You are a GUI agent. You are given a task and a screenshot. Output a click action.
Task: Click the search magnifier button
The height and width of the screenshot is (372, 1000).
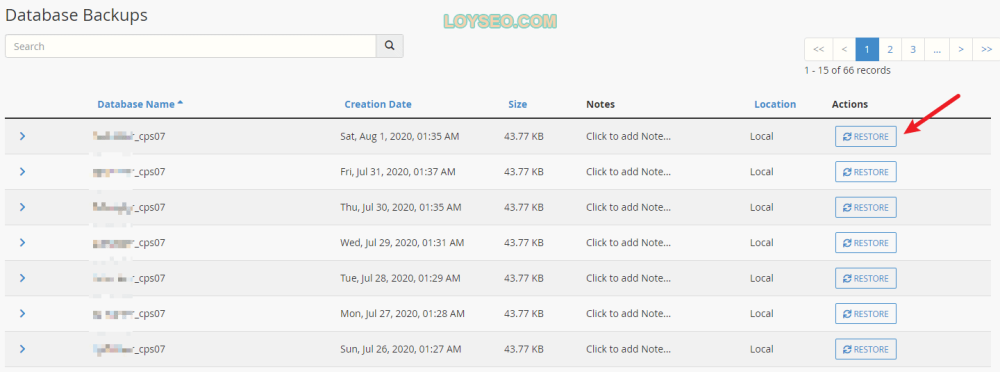pos(390,46)
